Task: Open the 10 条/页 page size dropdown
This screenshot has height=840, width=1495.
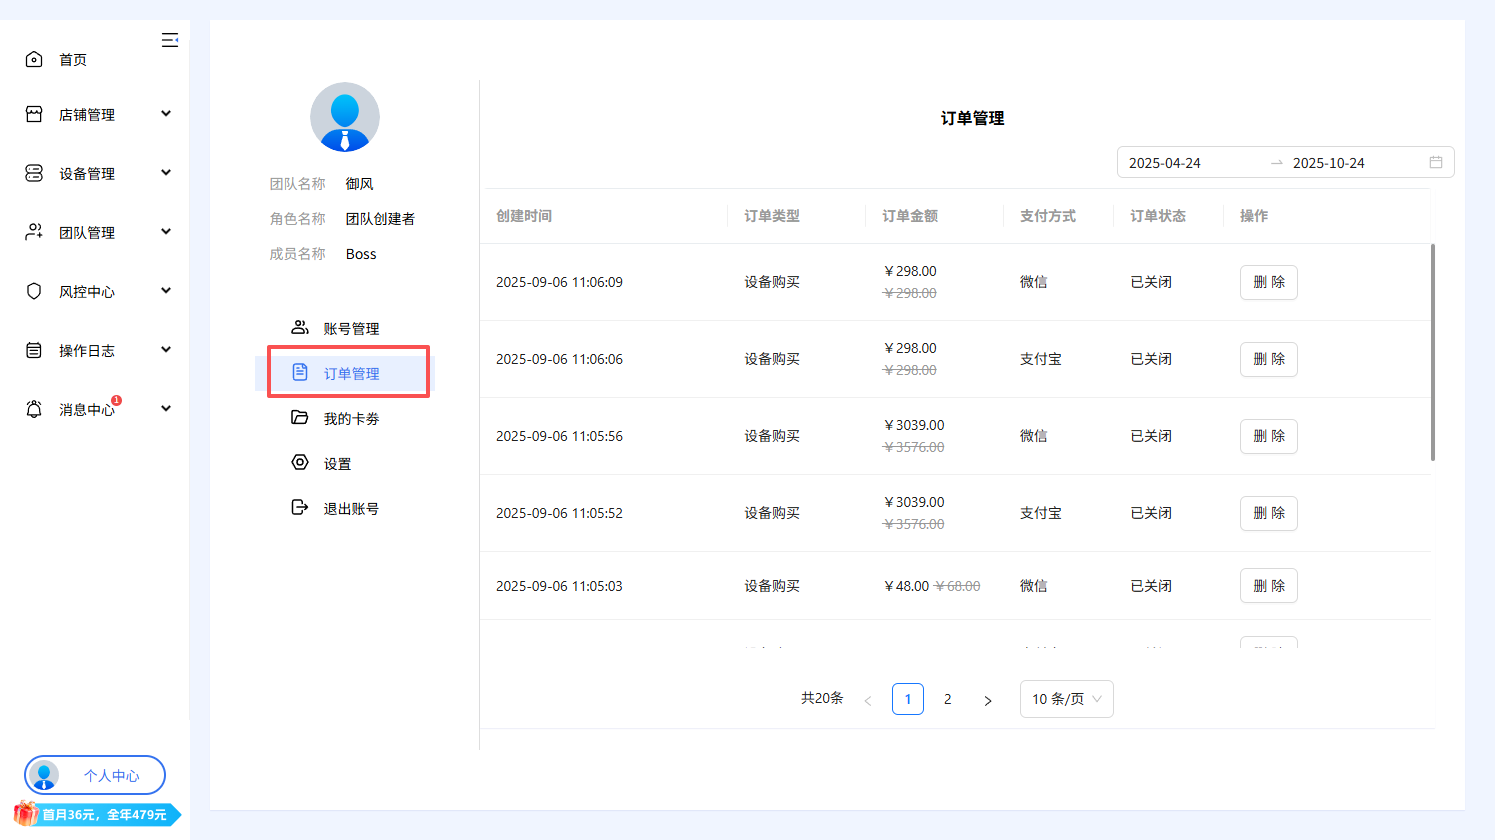Action: (1066, 699)
